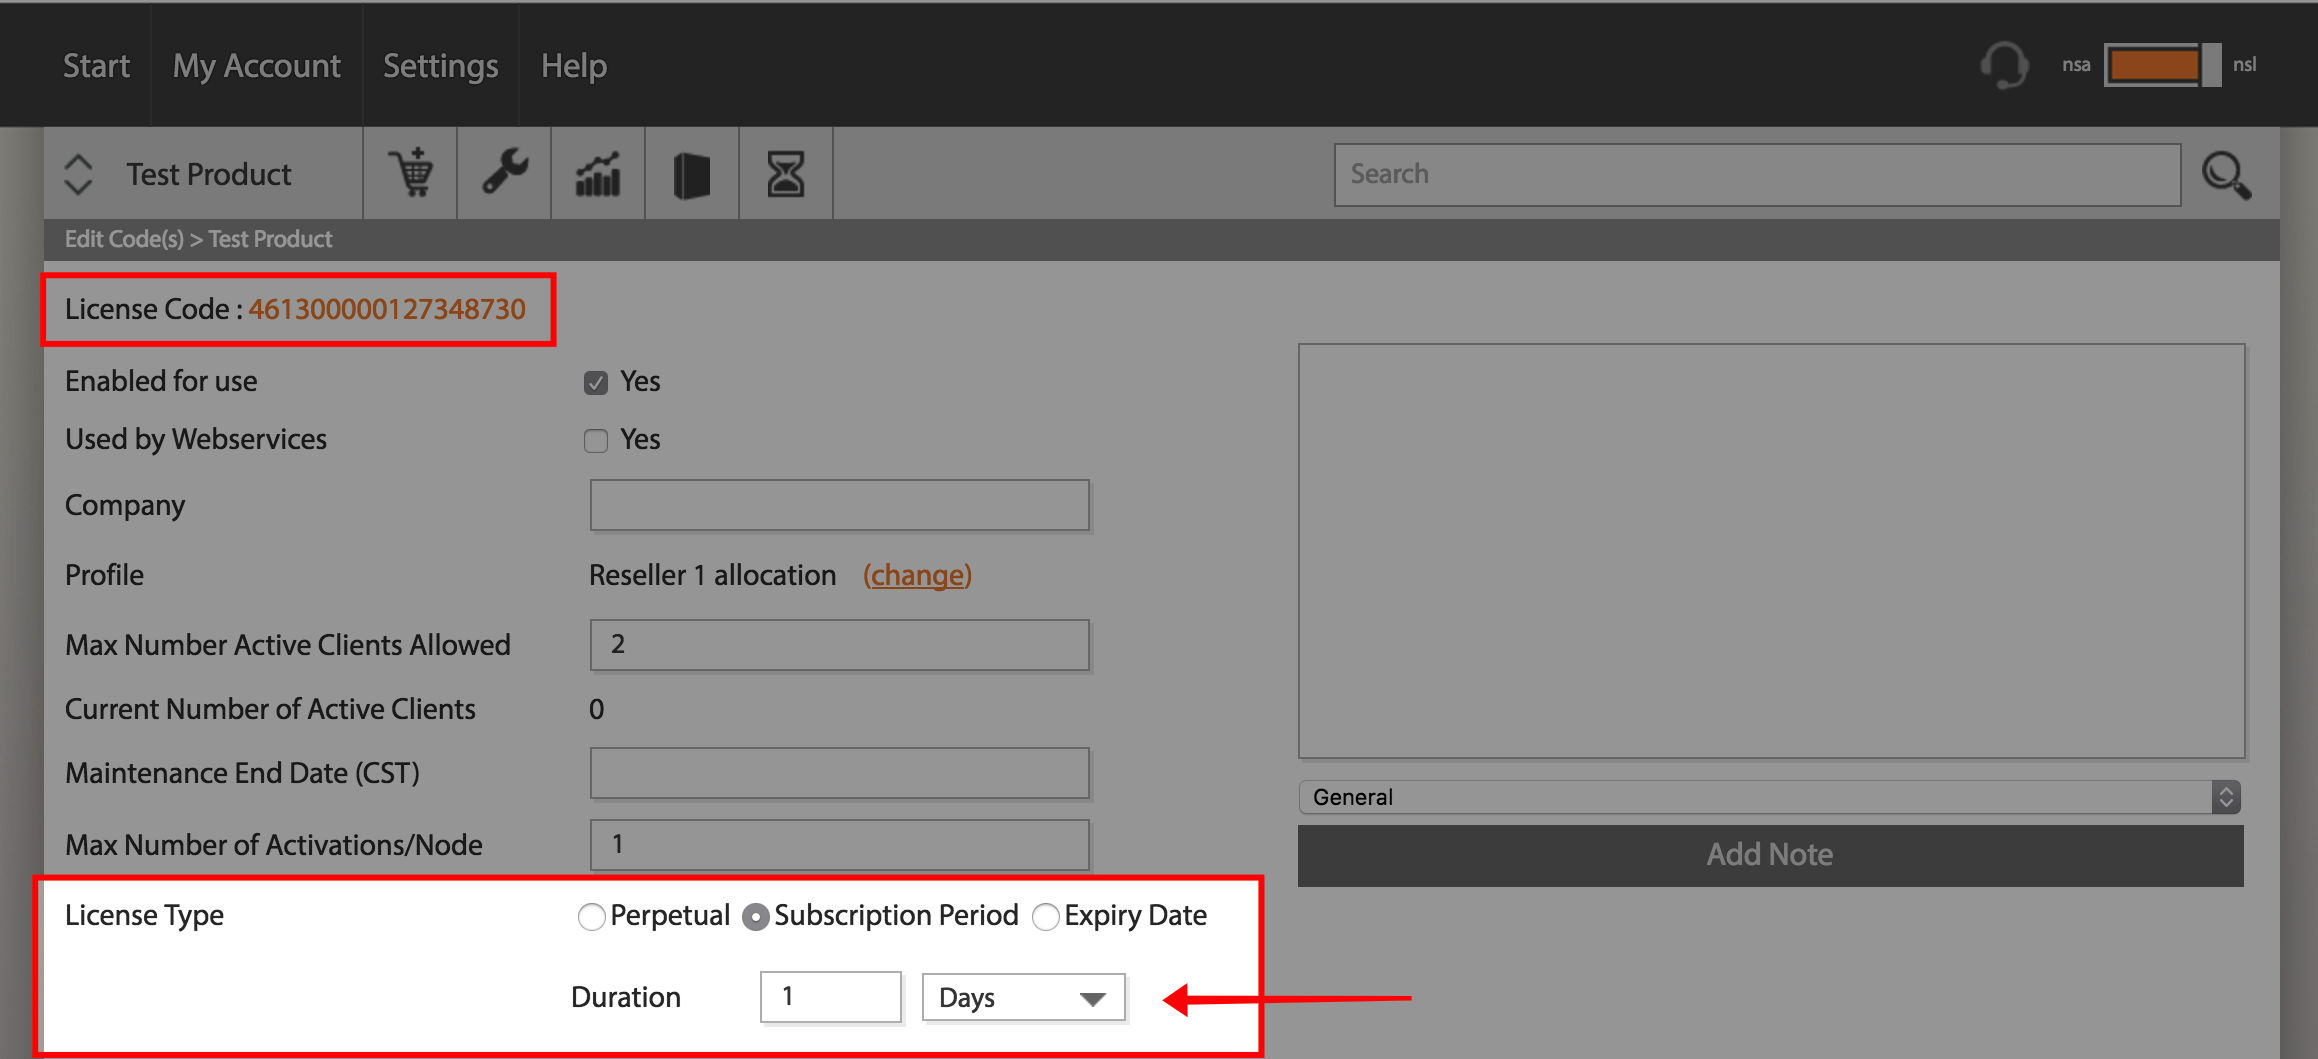Open the bar chart statistics icon

coord(598,173)
